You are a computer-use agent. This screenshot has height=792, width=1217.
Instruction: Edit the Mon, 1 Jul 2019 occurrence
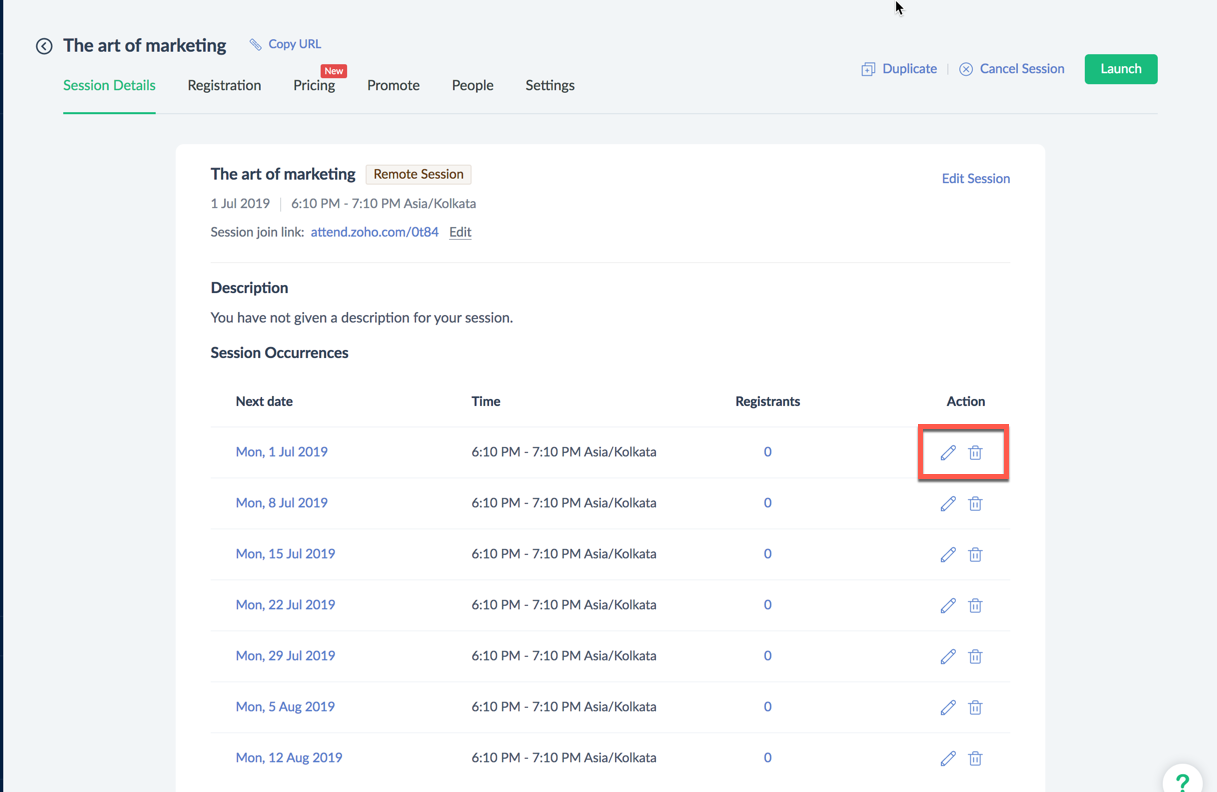pyautogui.click(x=948, y=452)
